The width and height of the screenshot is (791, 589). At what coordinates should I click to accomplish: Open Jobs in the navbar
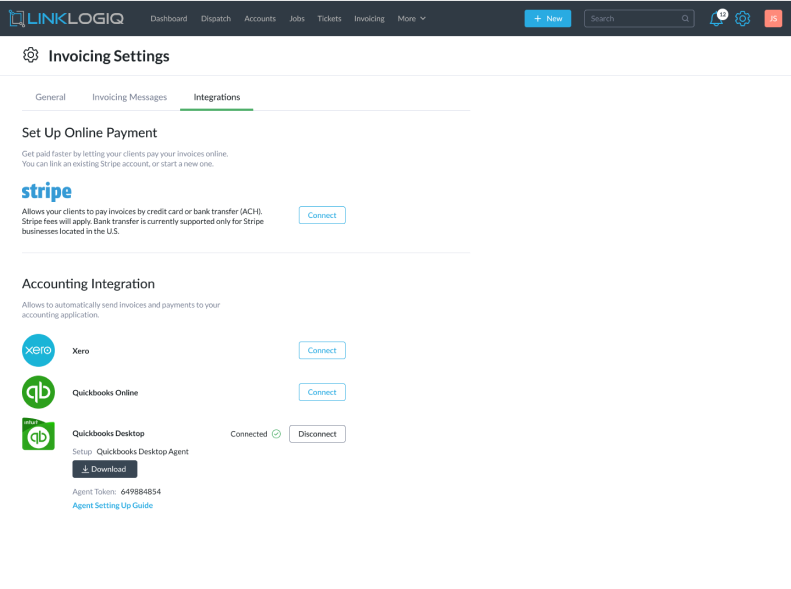[x=297, y=19]
